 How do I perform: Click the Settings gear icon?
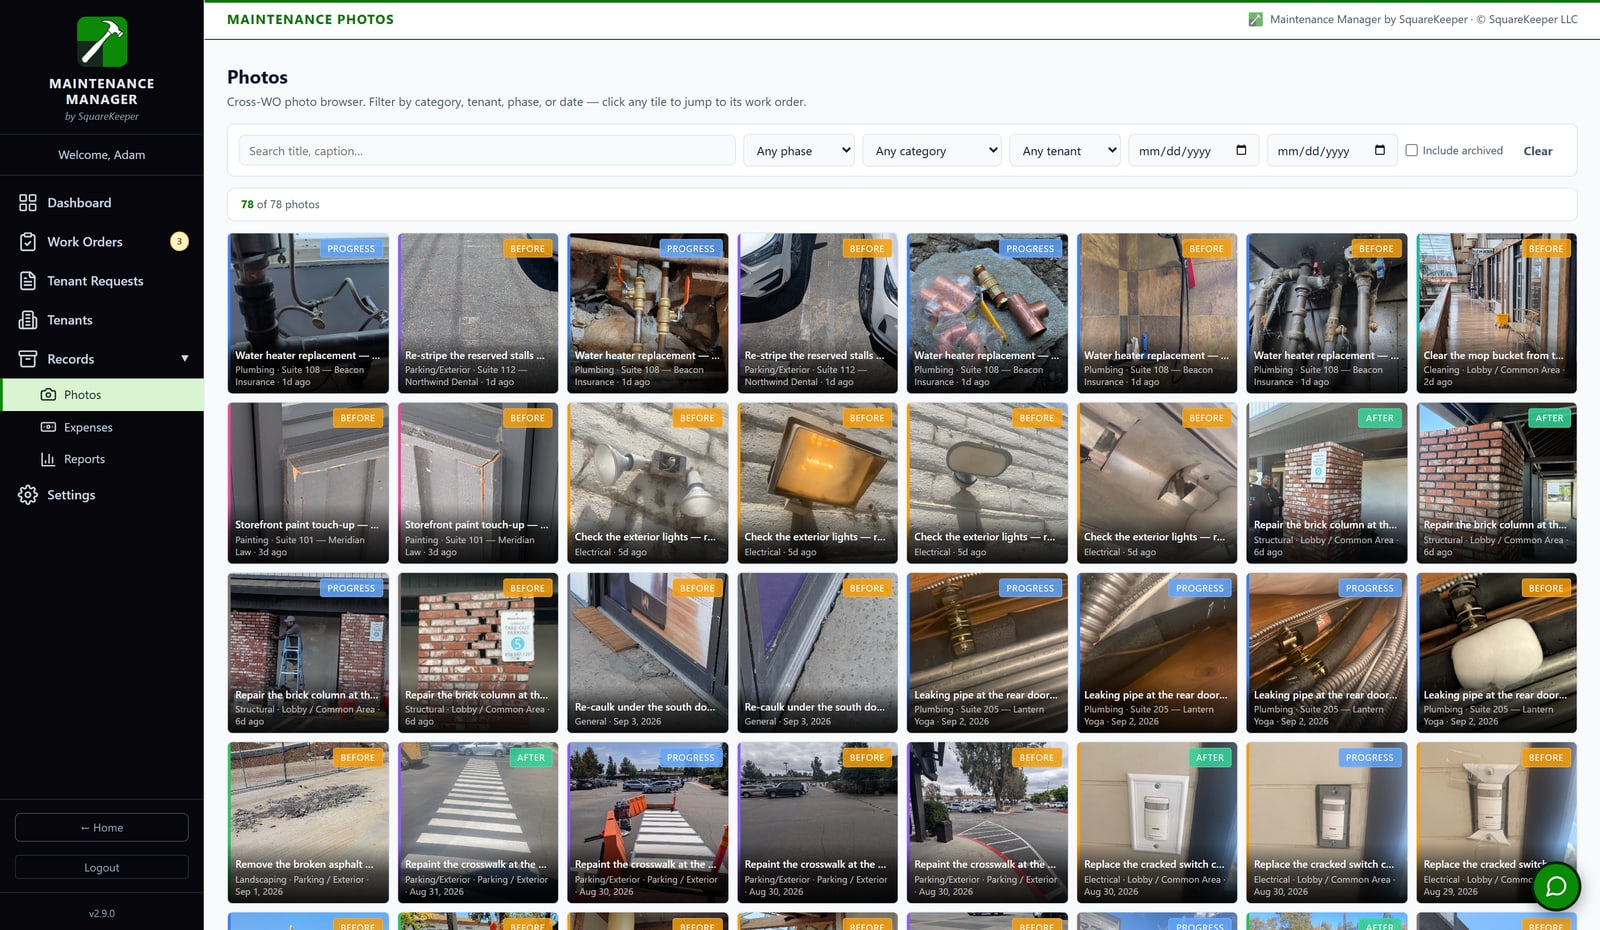click(28, 495)
